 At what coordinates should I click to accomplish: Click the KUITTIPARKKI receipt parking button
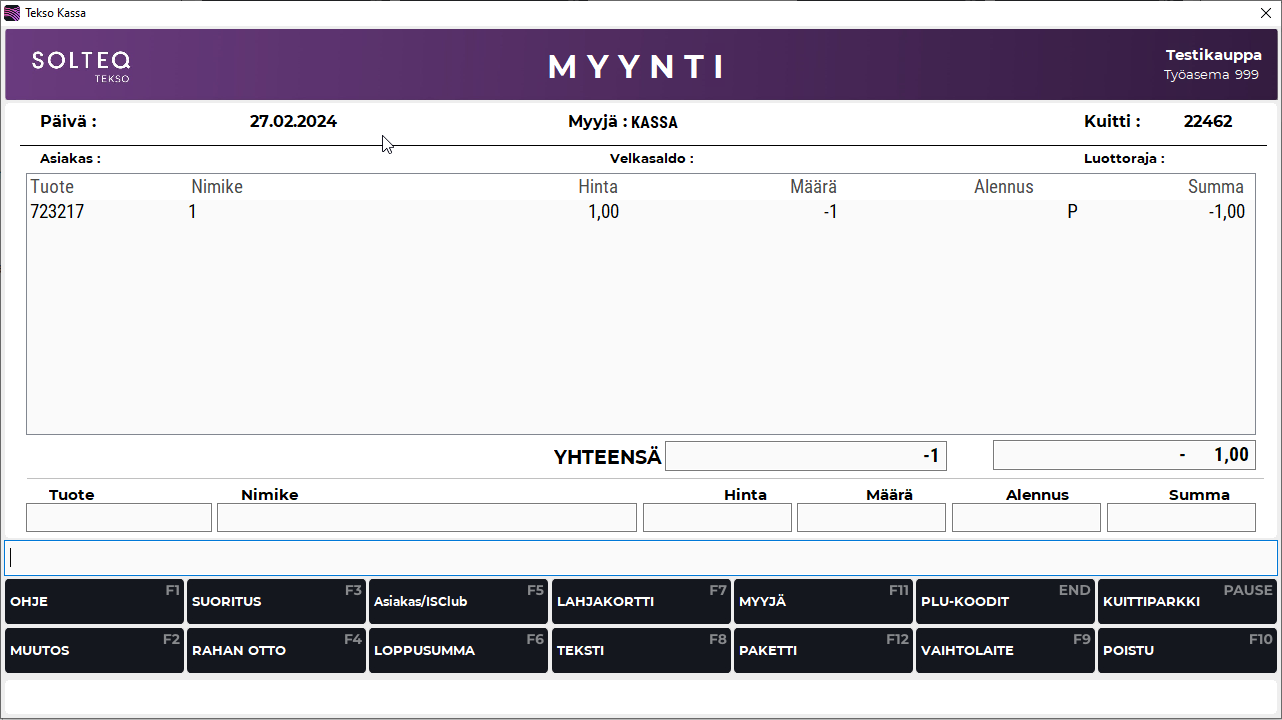(1187, 602)
